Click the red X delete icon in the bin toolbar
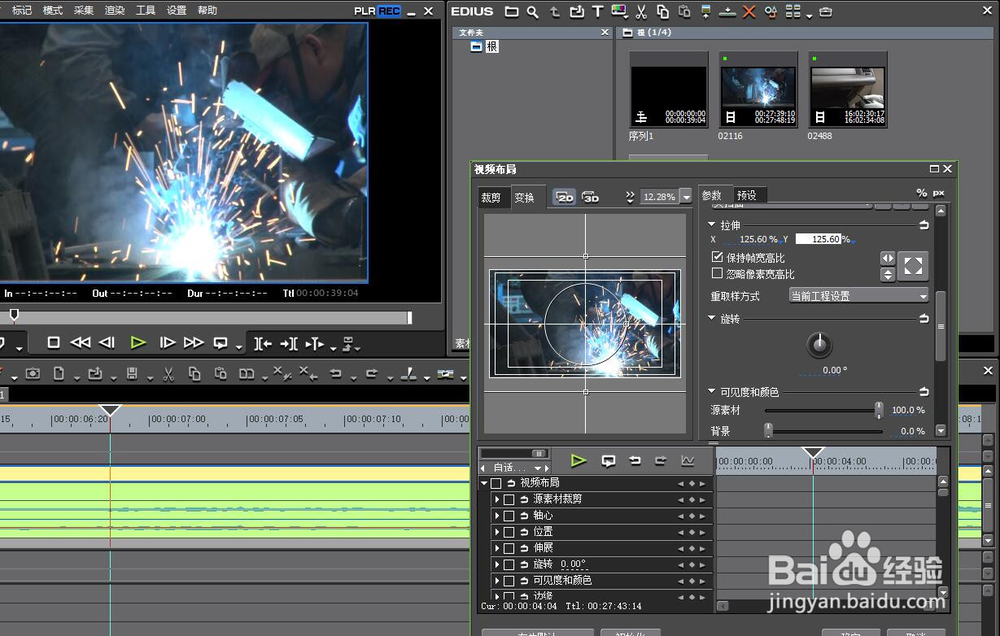Viewport: 1000px width, 636px height. 749,11
